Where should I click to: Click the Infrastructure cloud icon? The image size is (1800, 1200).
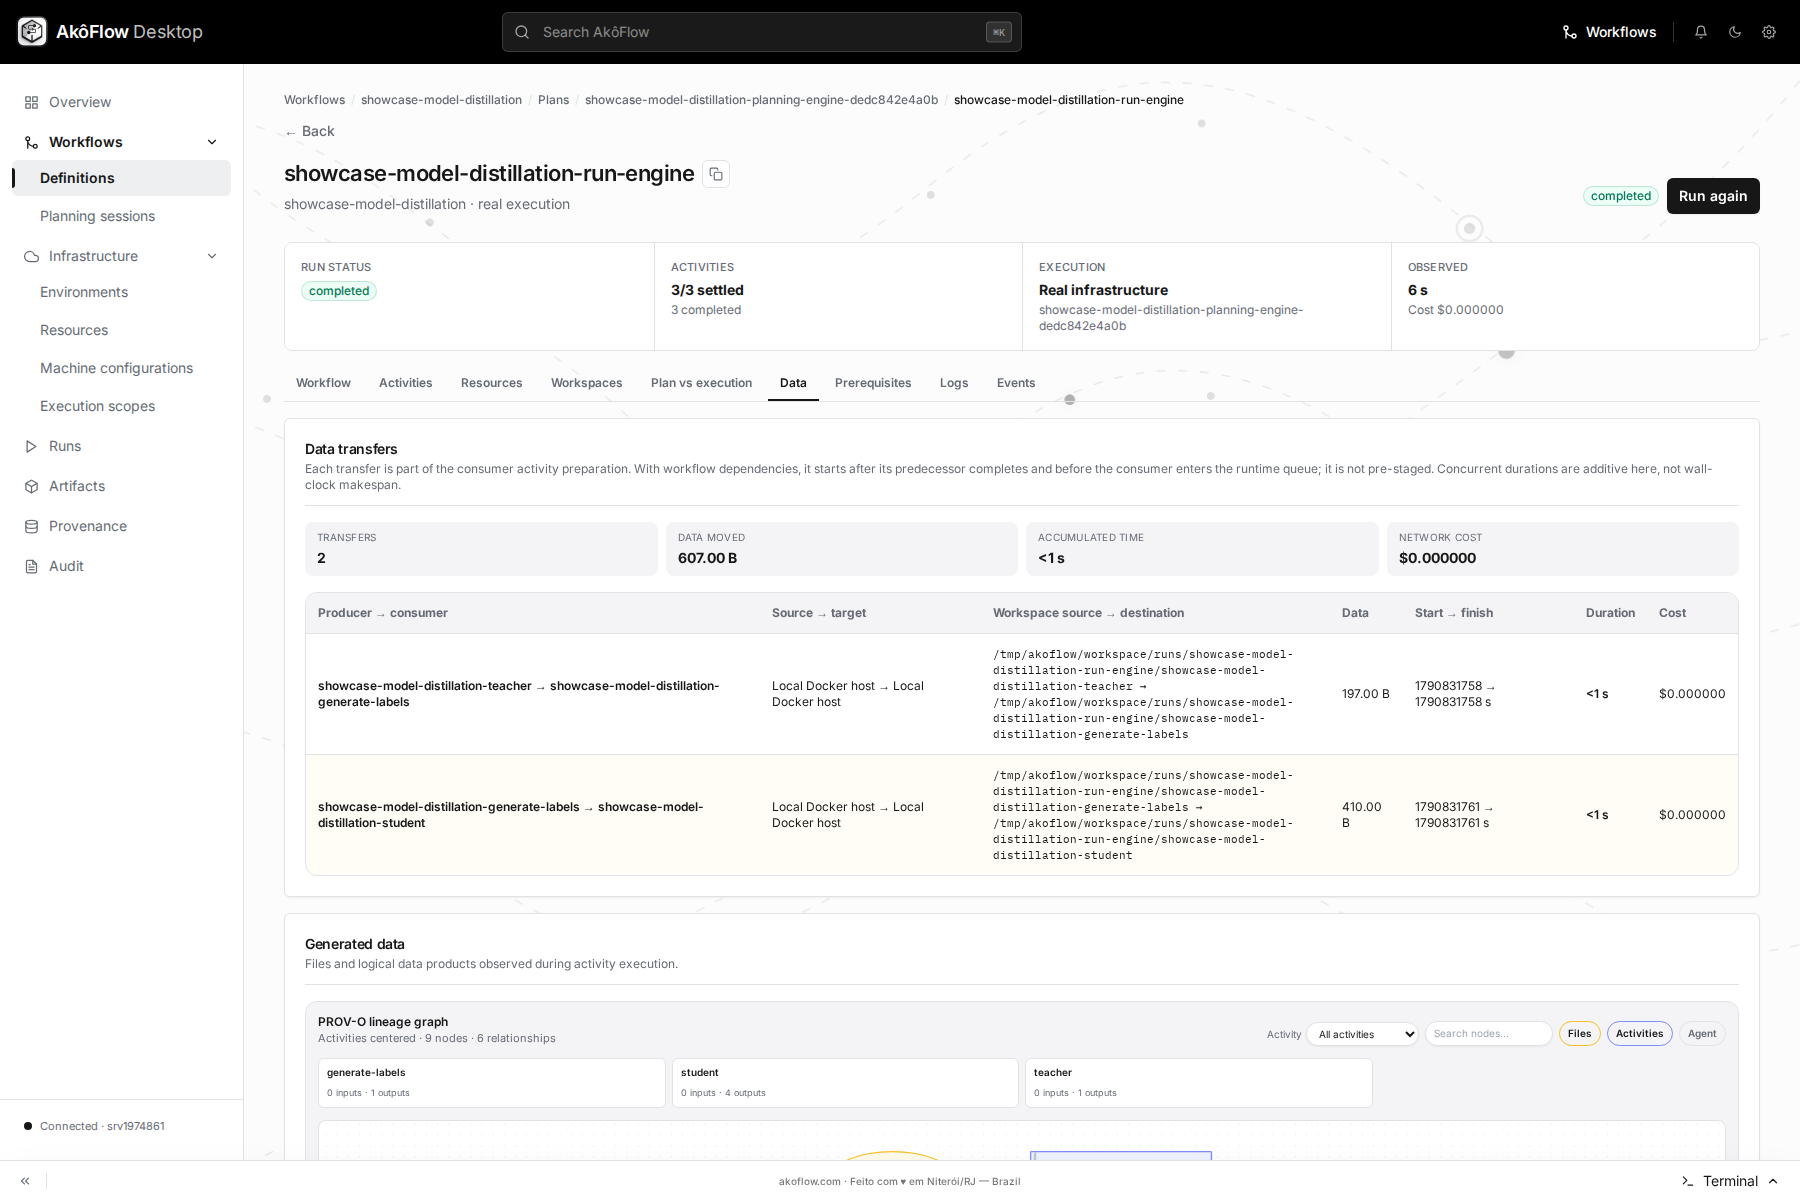[31, 256]
